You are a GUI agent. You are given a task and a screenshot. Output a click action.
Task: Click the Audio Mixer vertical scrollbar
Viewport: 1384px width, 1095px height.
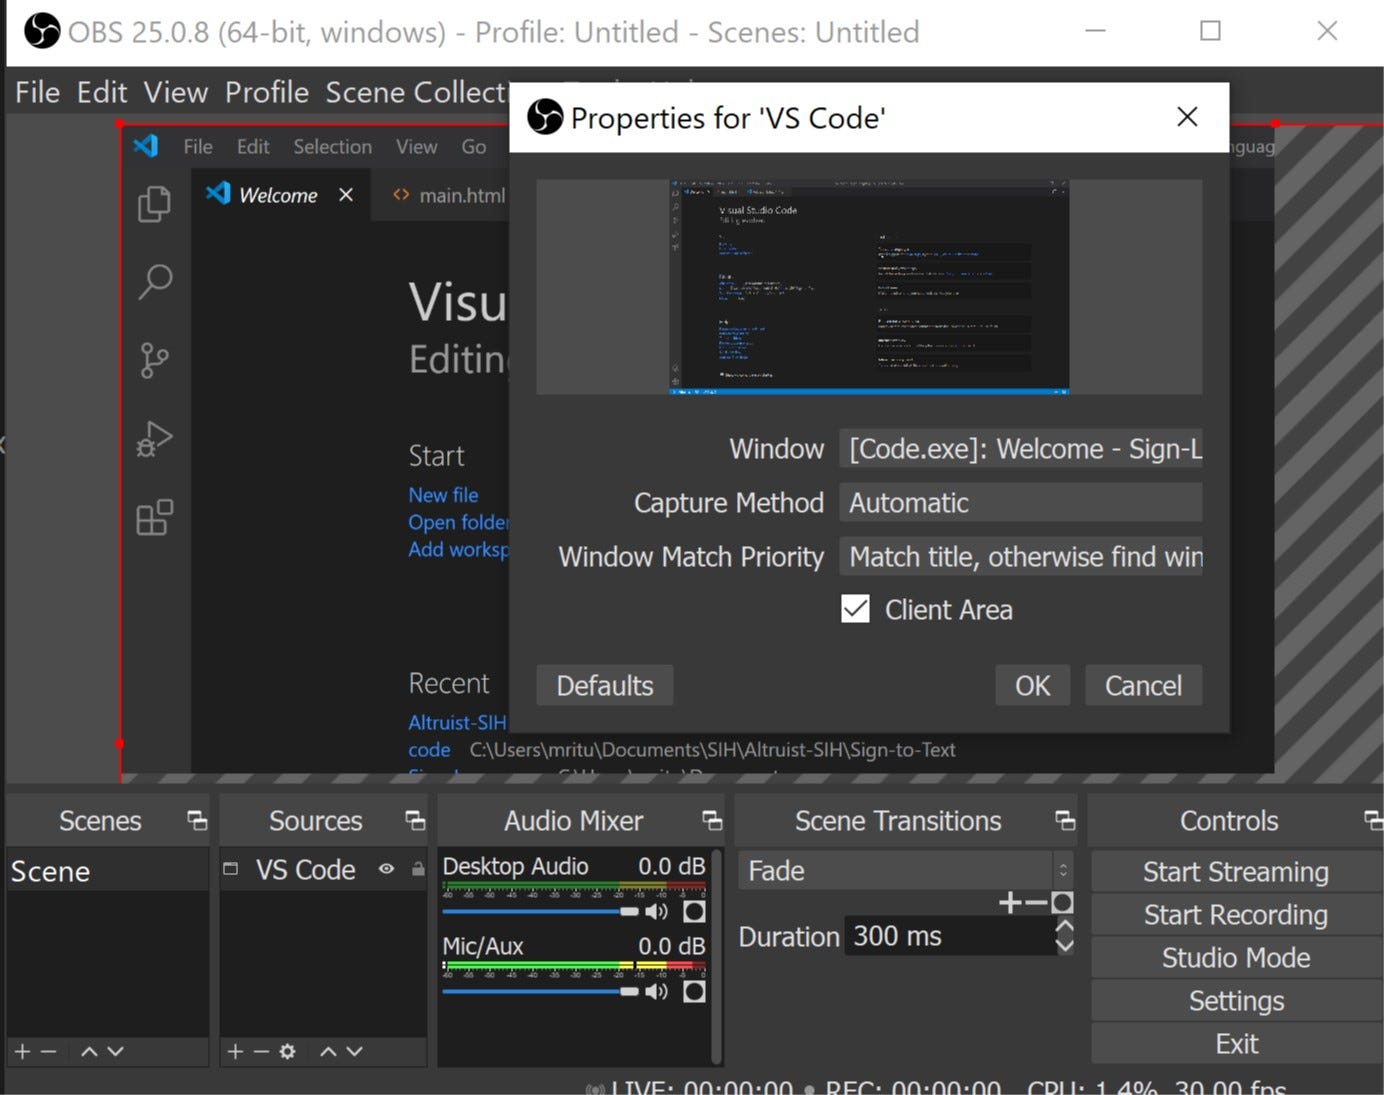click(x=716, y=955)
